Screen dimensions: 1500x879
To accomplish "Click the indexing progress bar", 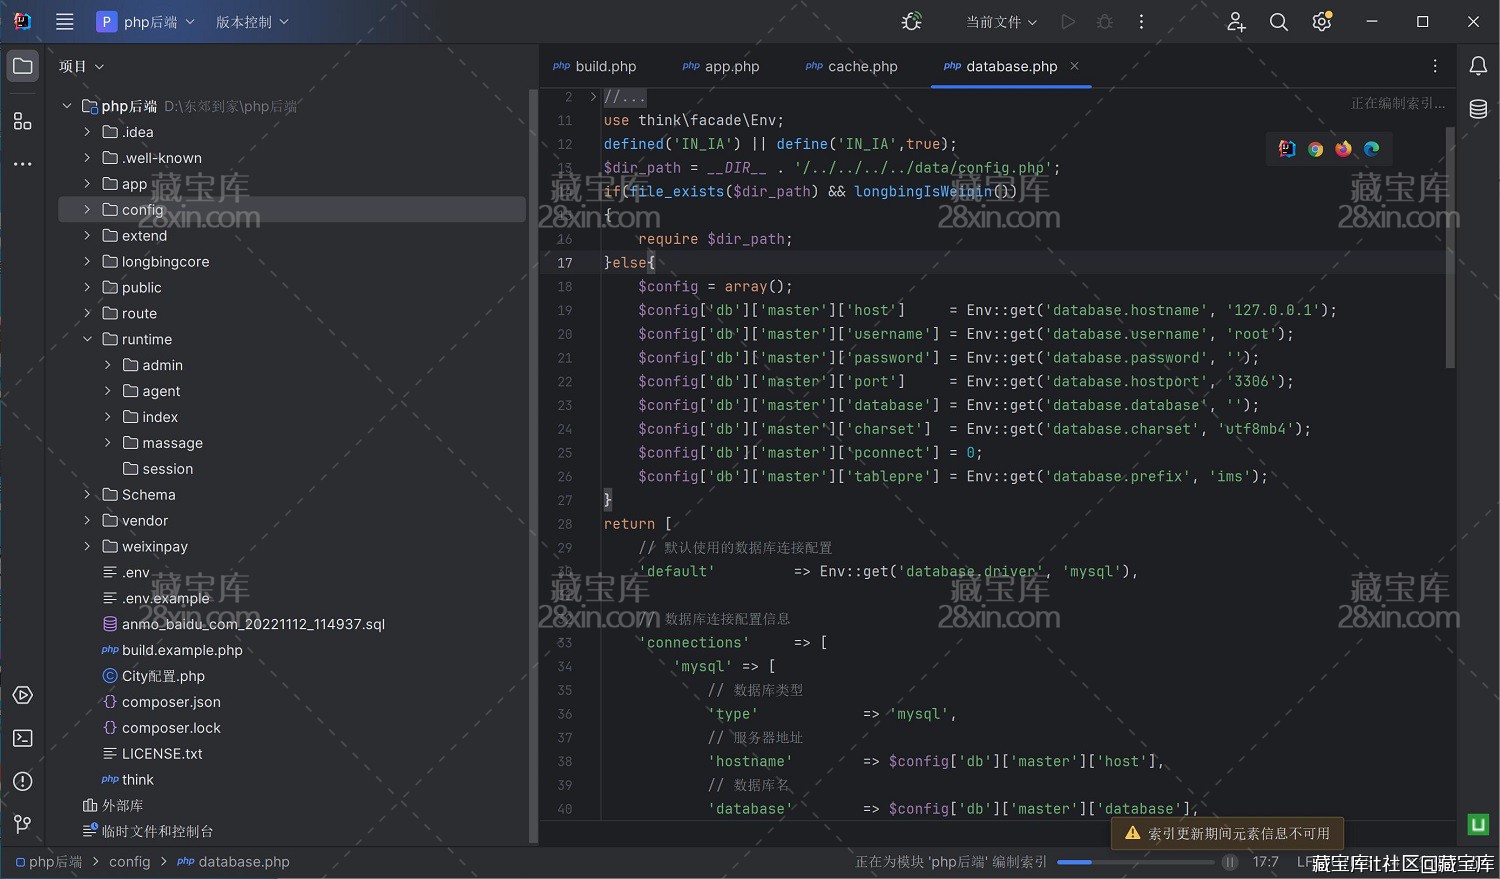I will [x=1135, y=862].
